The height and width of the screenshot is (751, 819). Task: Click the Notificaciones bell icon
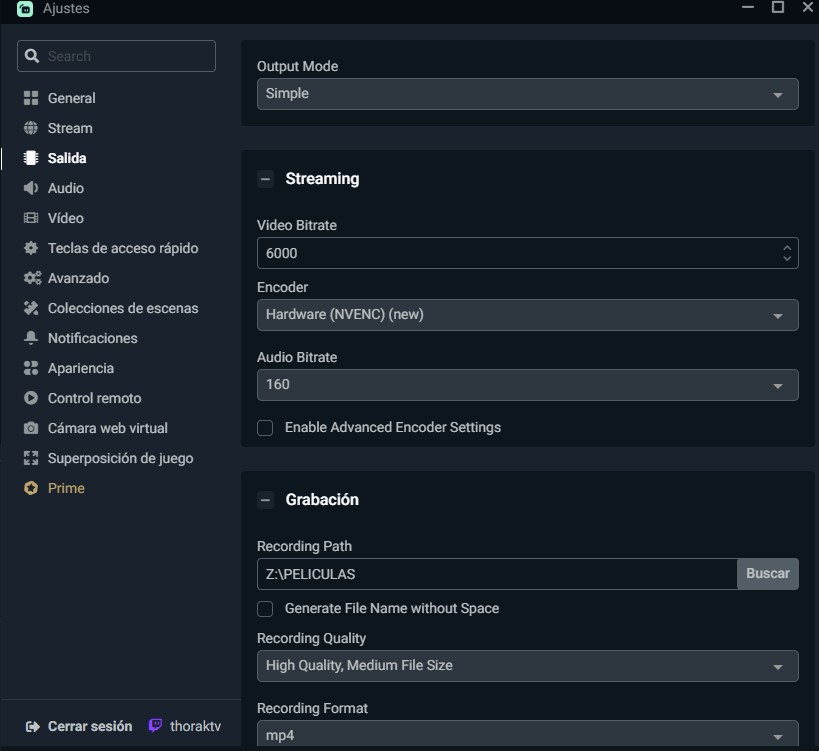click(31, 338)
